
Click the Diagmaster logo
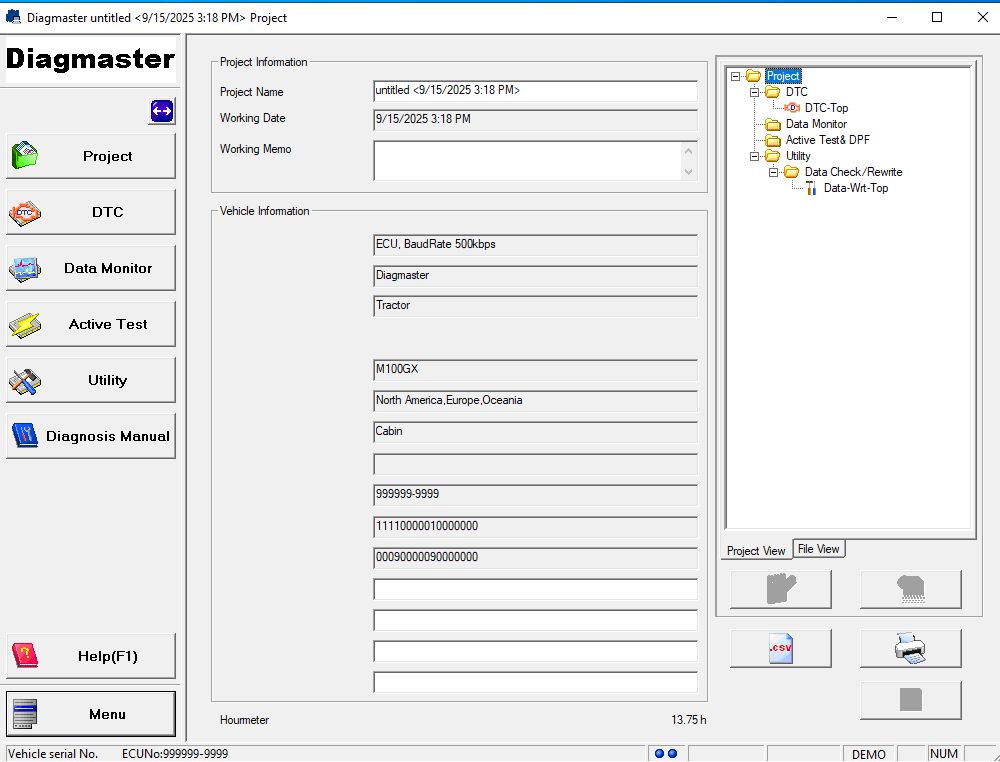pyautogui.click(x=91, y=59)
